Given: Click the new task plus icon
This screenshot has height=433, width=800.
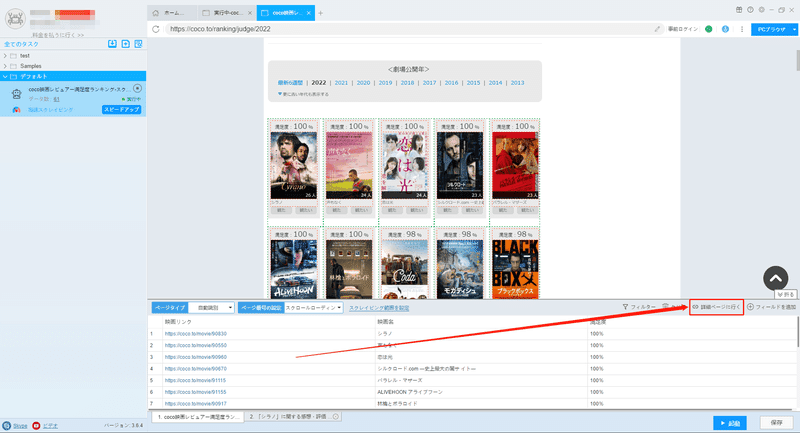Looking at the screenshot, I should (126, 44).
